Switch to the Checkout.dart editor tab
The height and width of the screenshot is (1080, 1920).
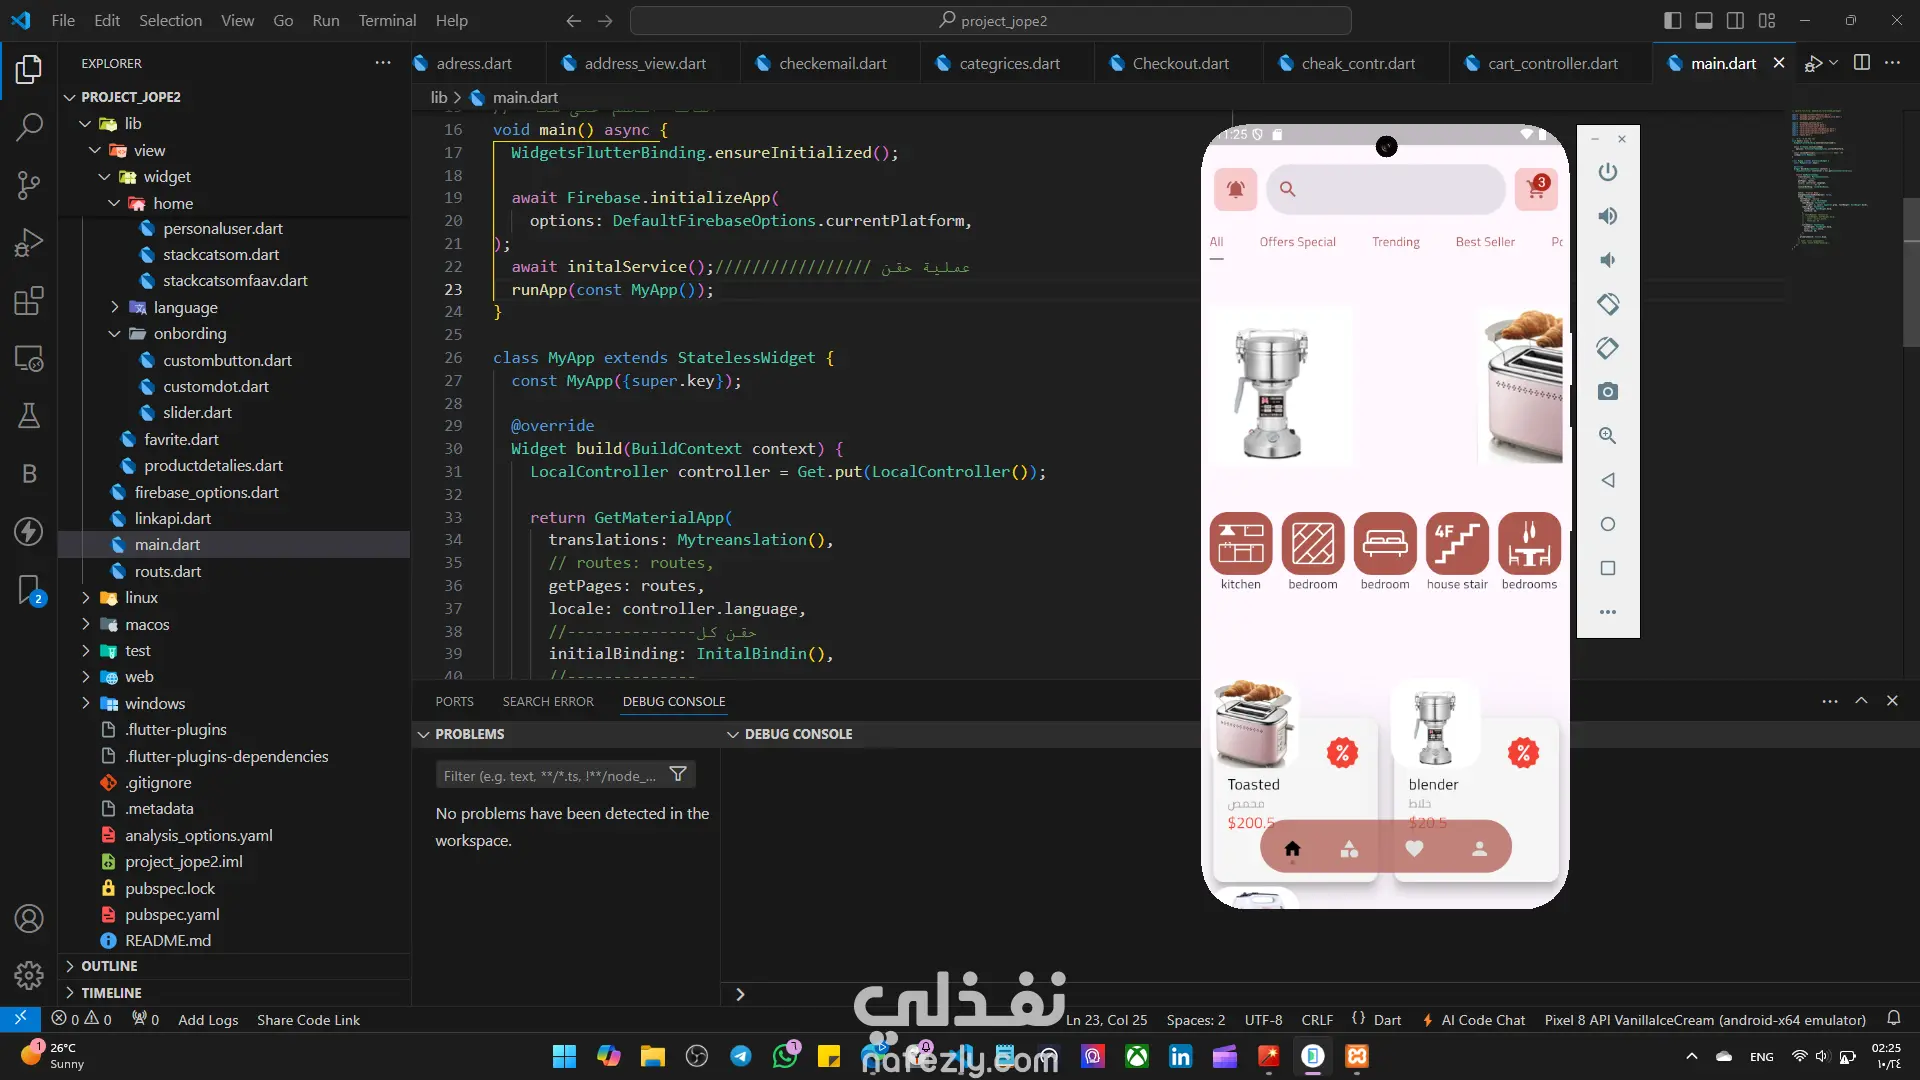pyautogui.click(x=1179, y=63)
